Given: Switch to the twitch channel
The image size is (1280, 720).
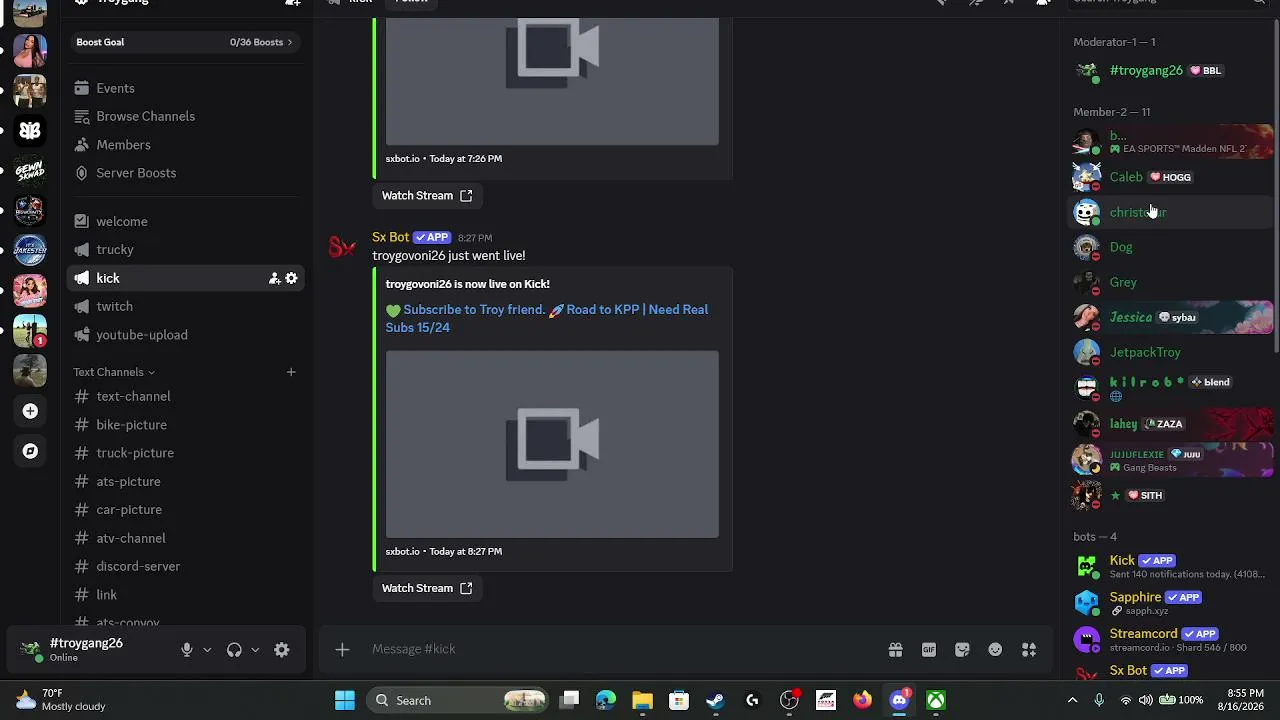Looking at the screenshot, I should pos(186,306).
